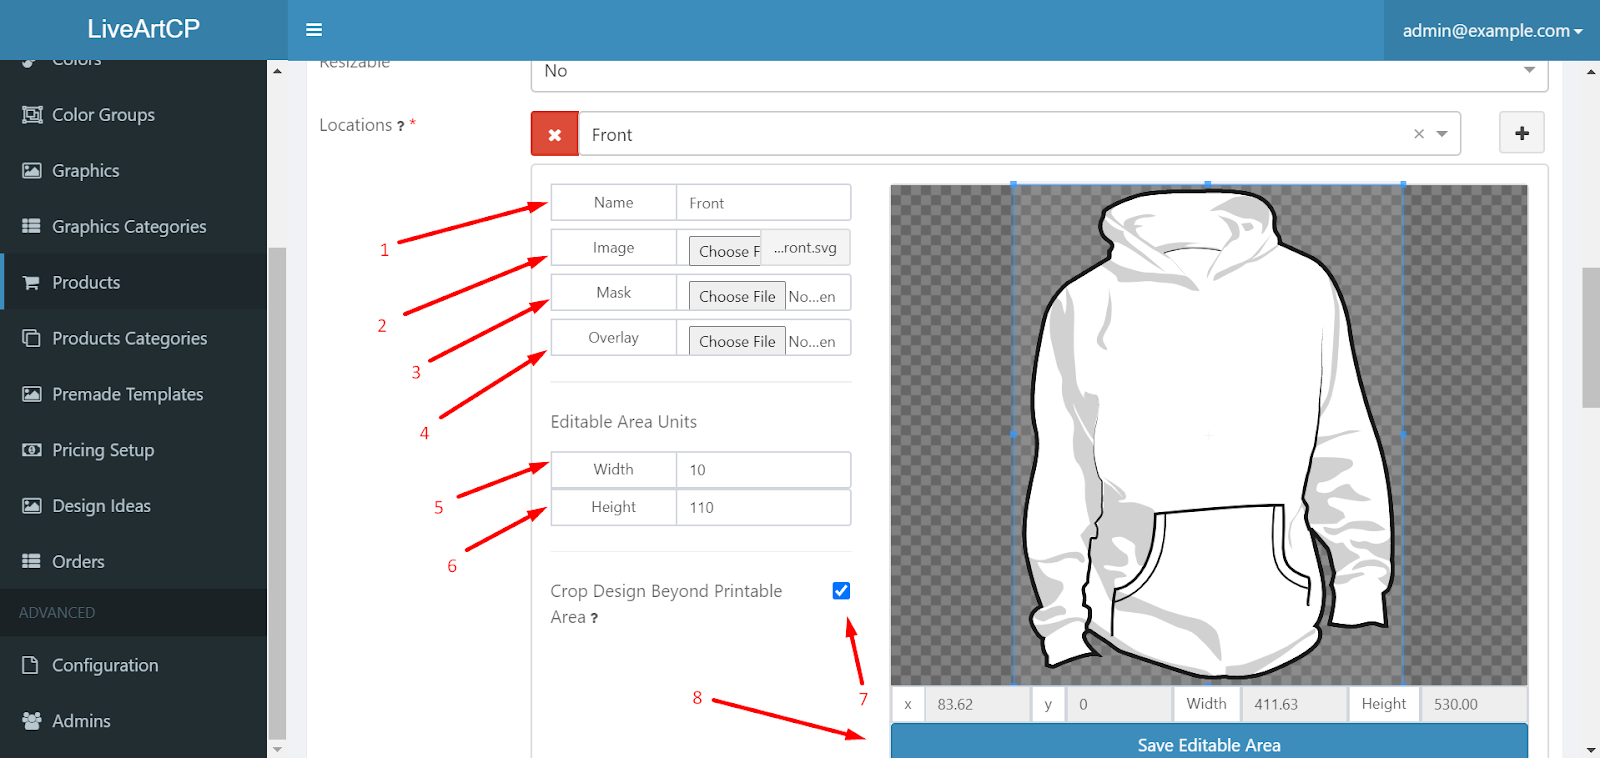This screenshot has width=1600, height=758.
Task: Click the Orders list icon
Action: [x=32, y=561]
